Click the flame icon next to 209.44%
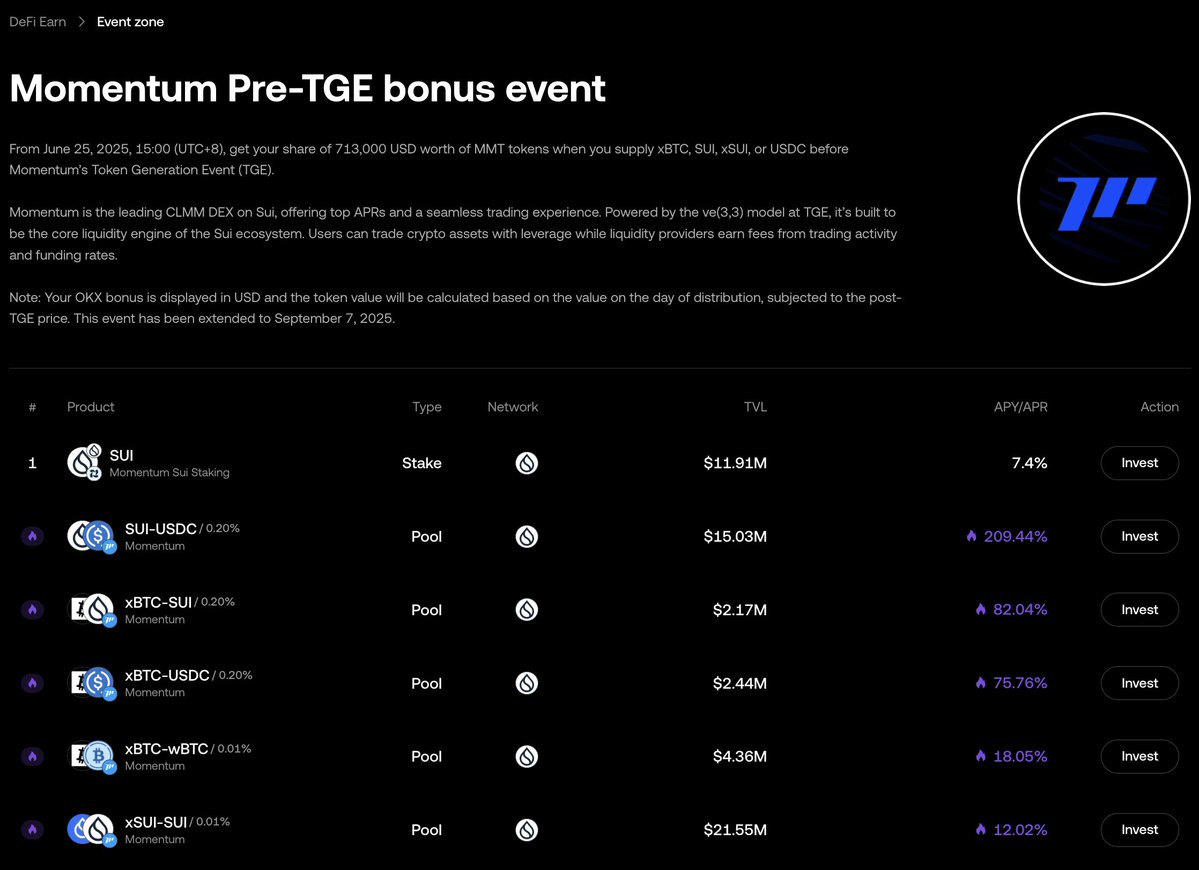Image resolution: width=1199 pixels, height=870 pixels. [971, 536]
